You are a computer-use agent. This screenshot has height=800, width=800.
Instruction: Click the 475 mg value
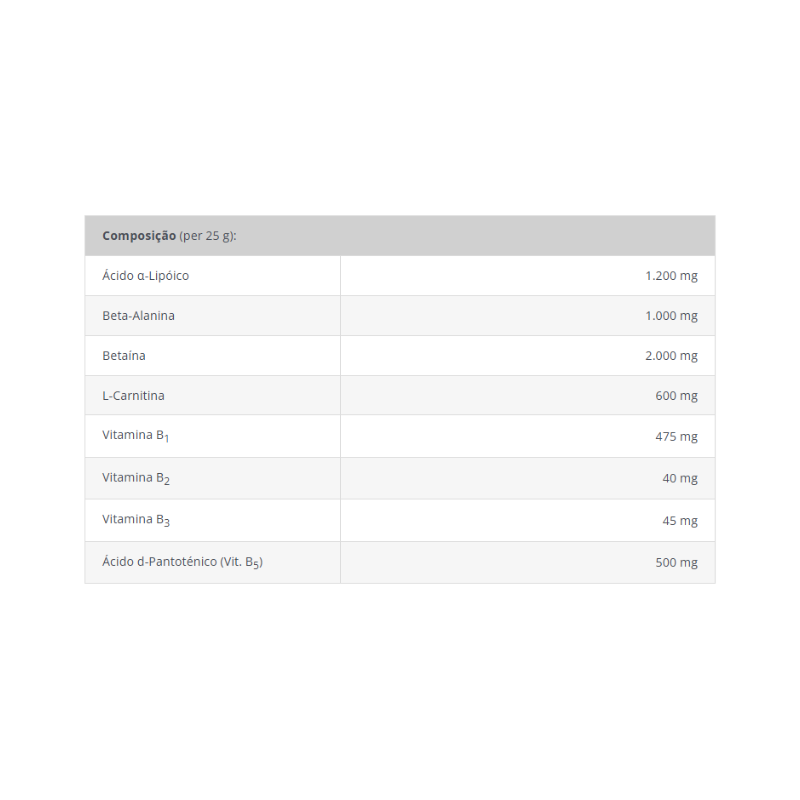(676, 436)
